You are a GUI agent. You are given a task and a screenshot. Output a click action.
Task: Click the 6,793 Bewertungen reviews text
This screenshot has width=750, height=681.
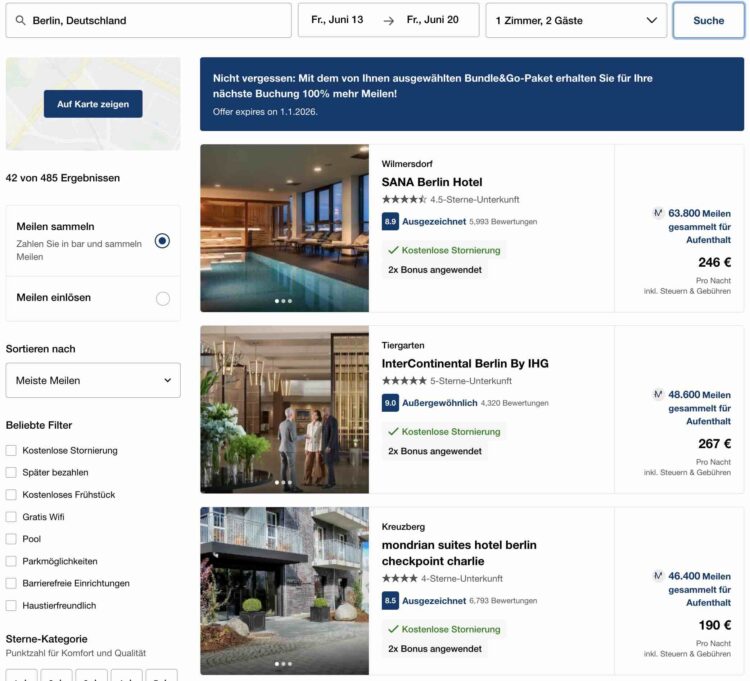(503, 601)
